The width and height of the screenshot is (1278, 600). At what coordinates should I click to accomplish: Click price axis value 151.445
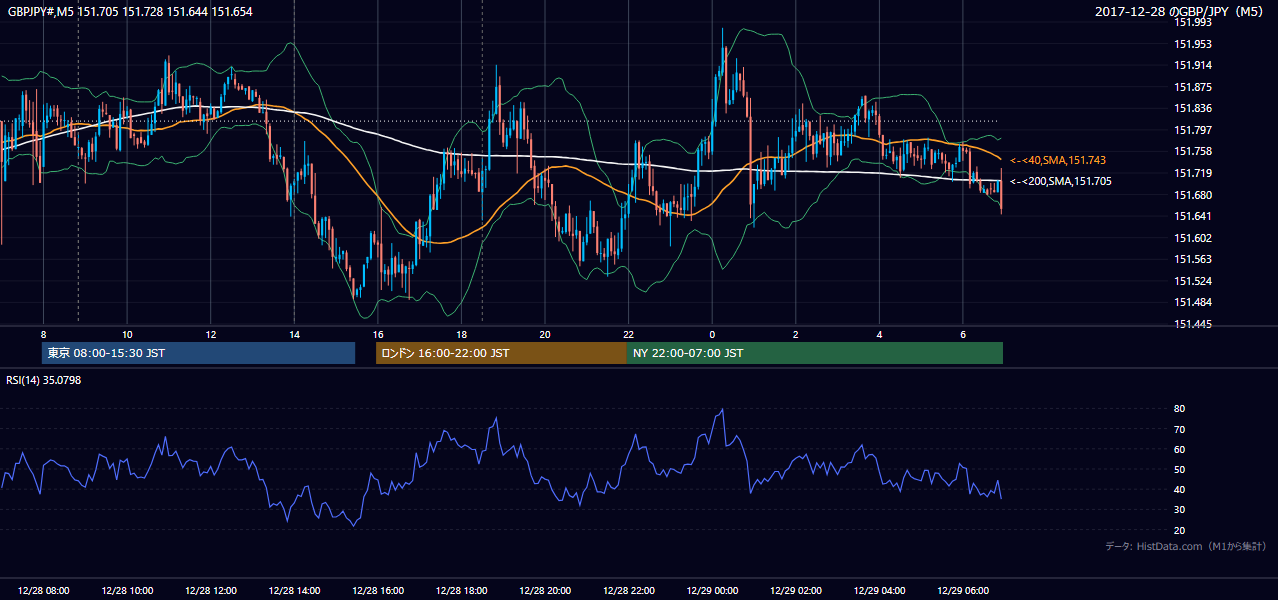pyautogui.click(x=1193, y=324)
